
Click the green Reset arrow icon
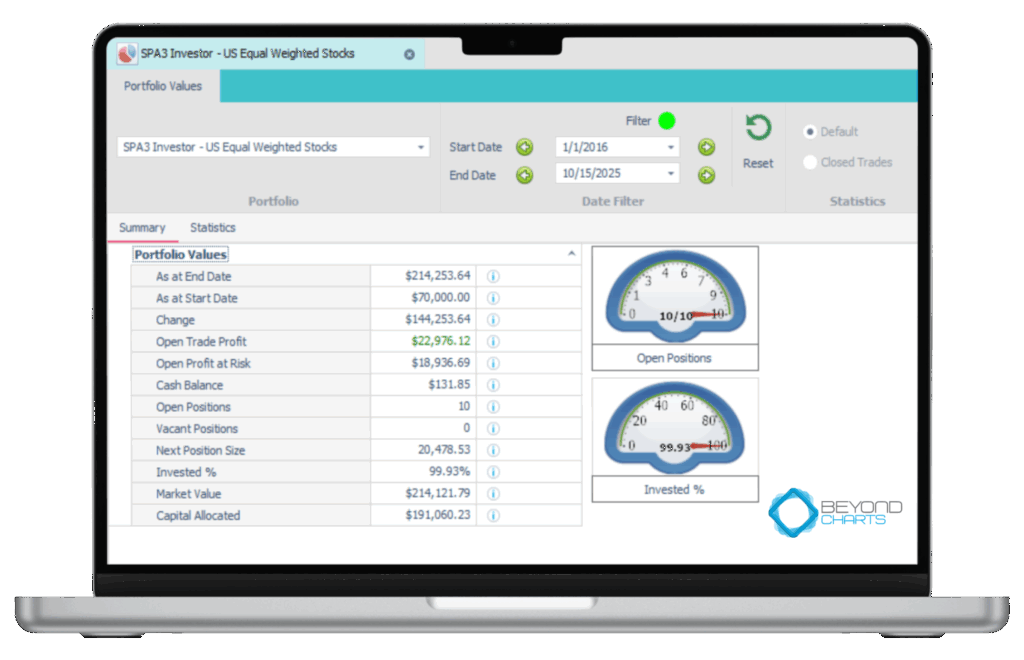(758, 128)
